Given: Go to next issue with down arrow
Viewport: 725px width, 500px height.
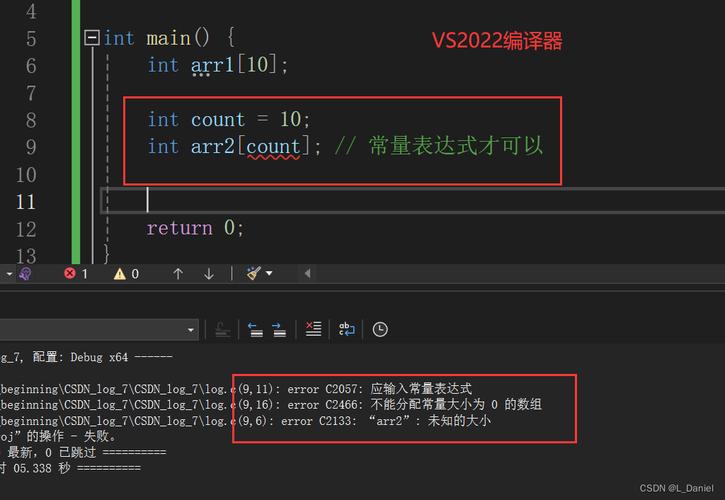Looking at the screenshot, I should pos(209,274).
